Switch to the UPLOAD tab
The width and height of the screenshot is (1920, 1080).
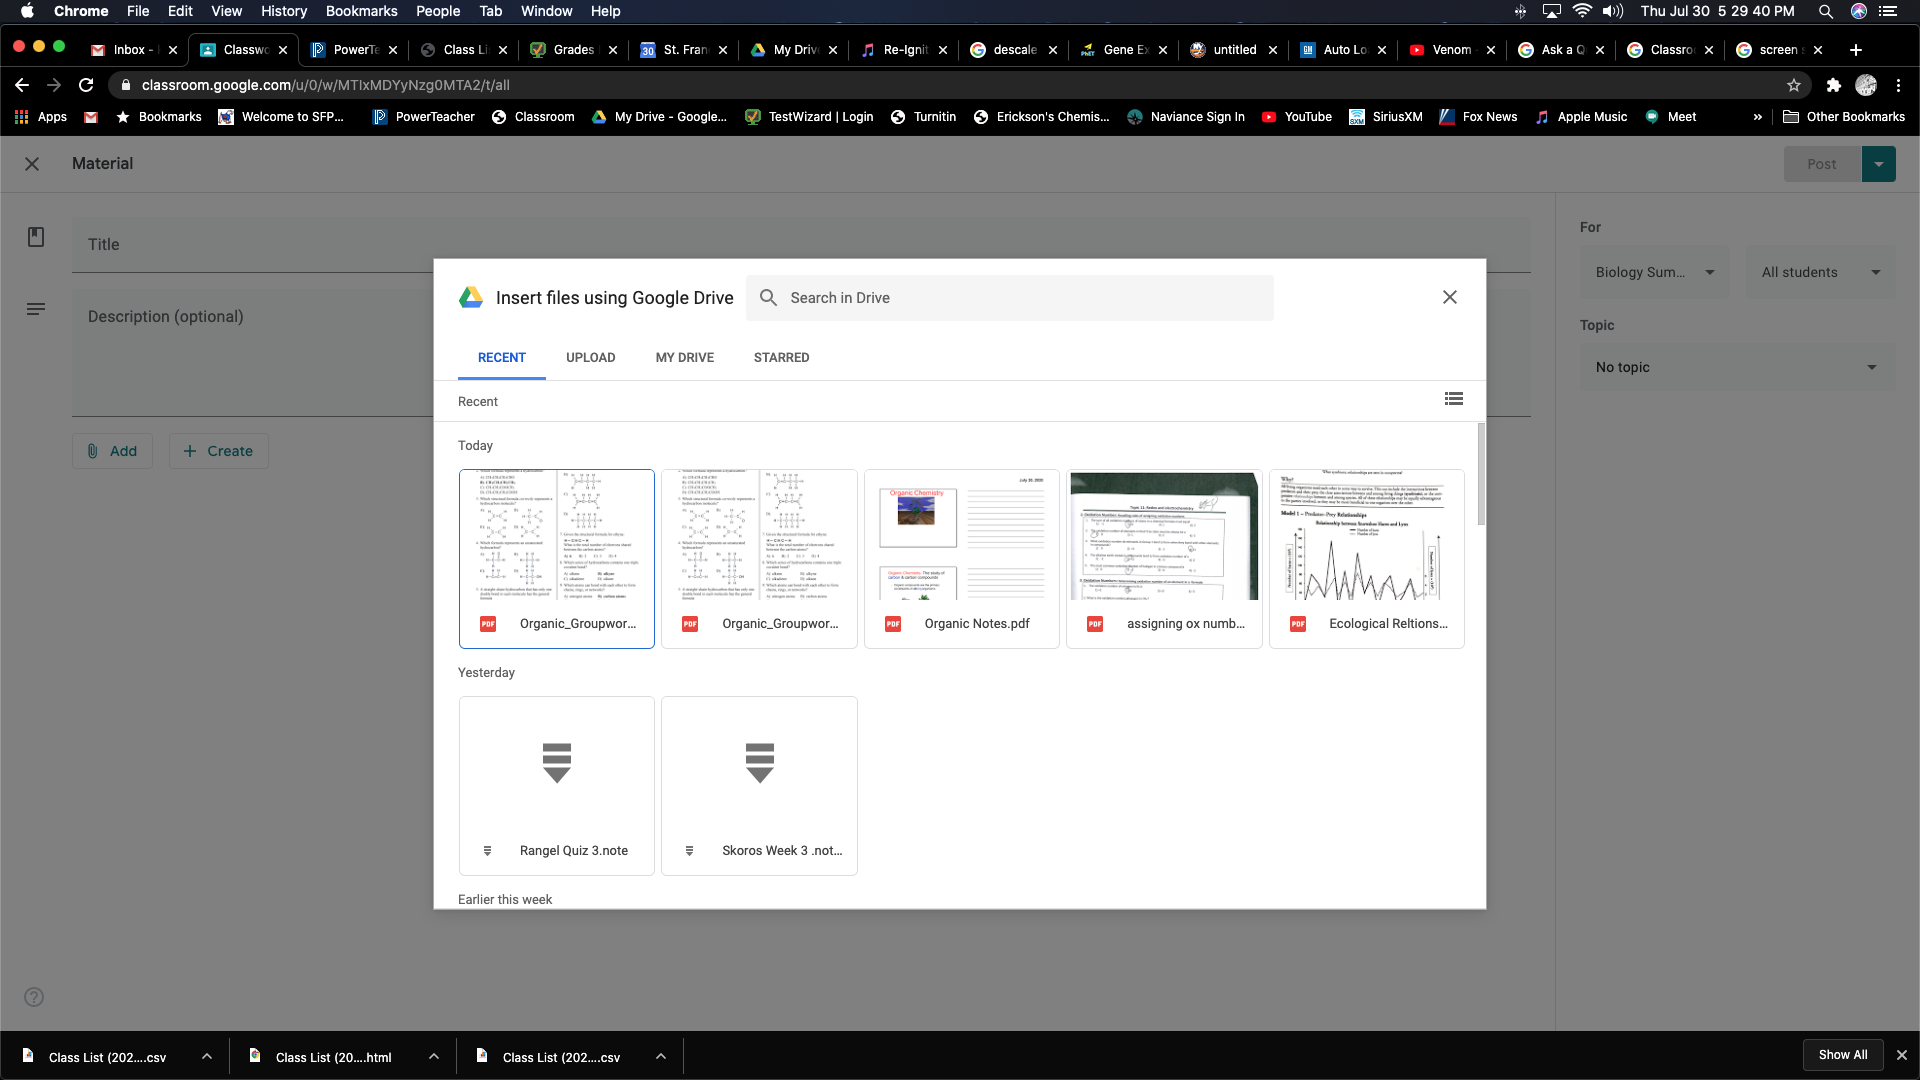click(590, 357)
